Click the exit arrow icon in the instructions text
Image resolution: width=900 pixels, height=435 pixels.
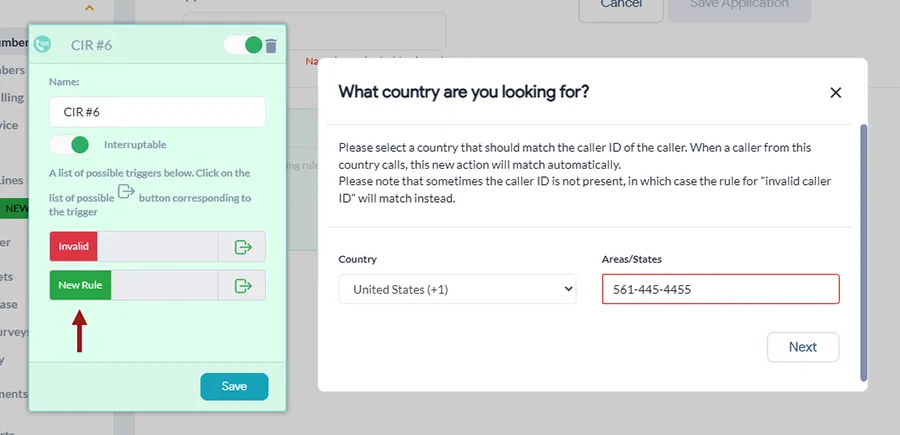coord(126,191)
